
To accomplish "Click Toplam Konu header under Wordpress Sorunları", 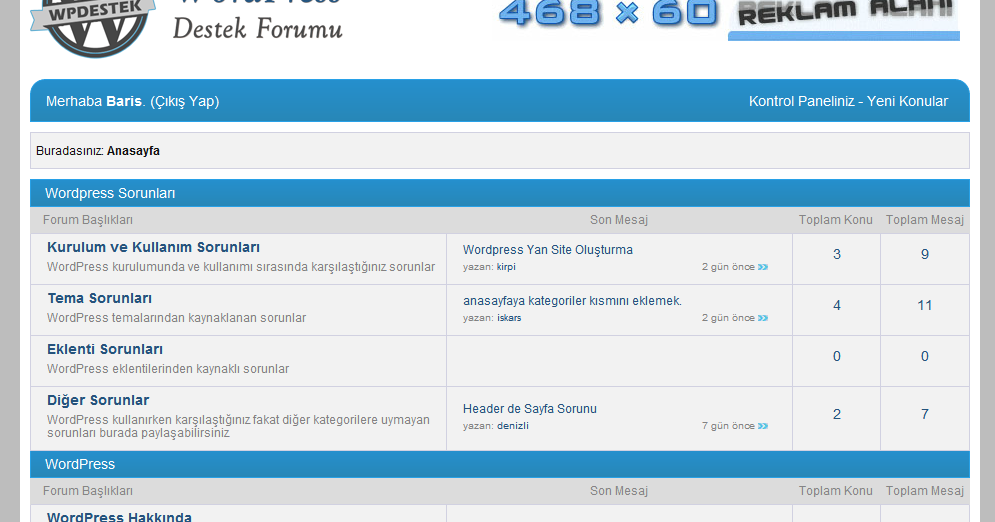I will click(836, 220).
